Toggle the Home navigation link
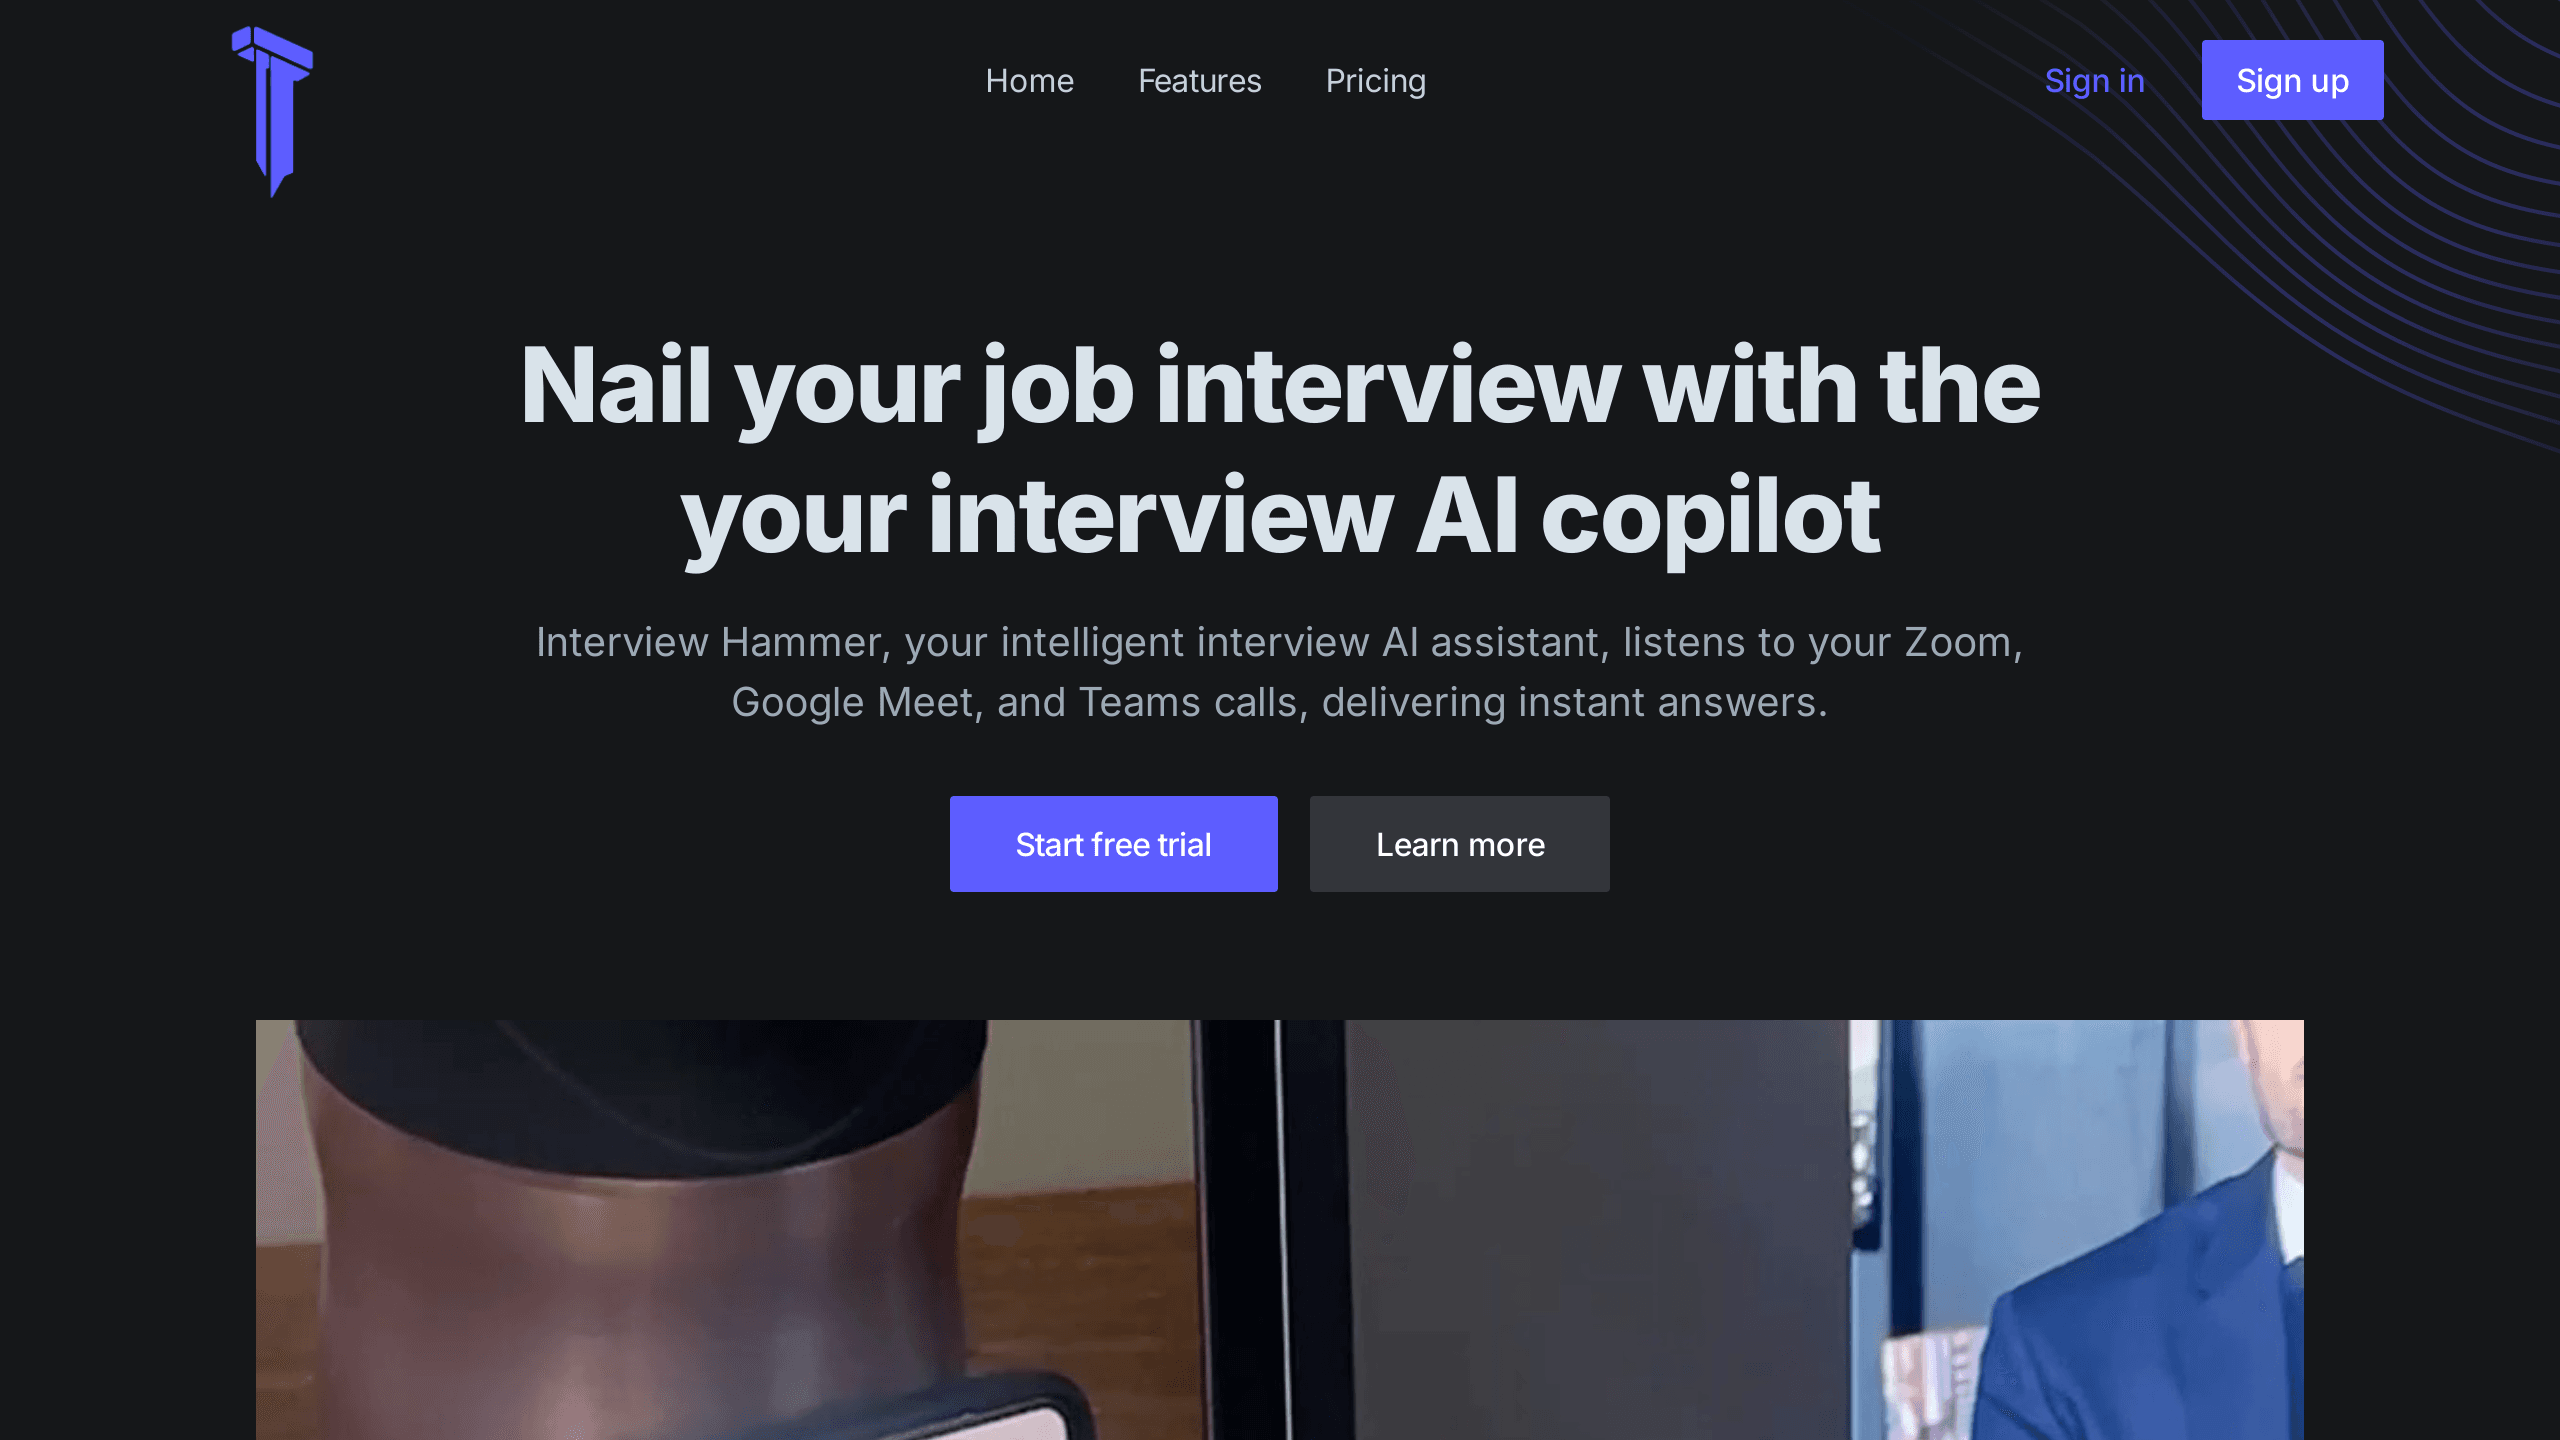 point(1029,79)
